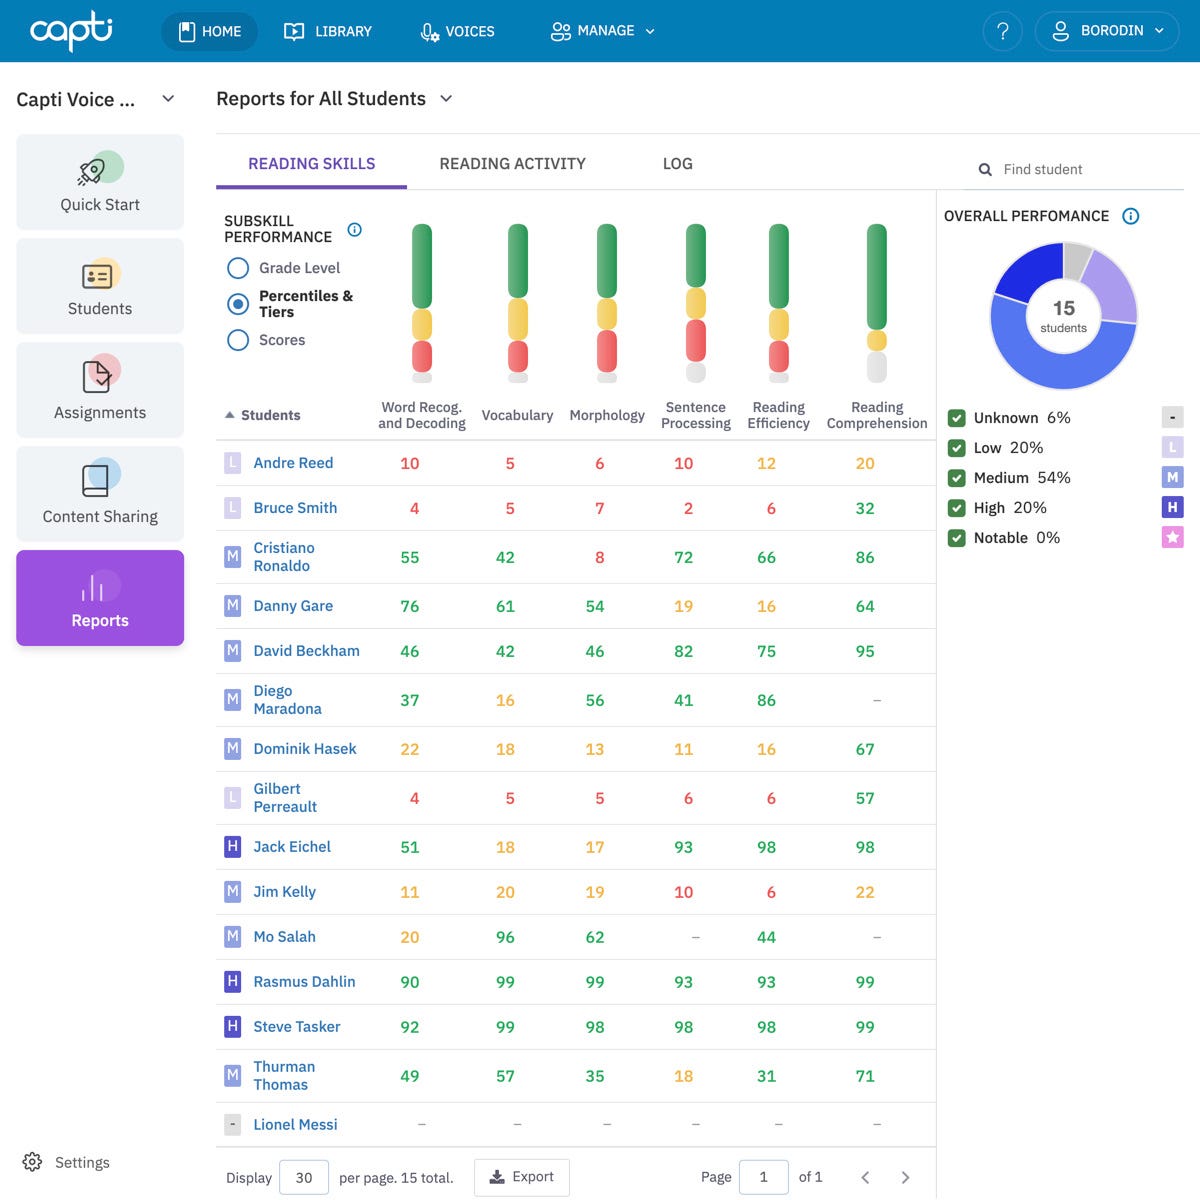Viewport: 1200px width, 1200px height.
Task: Select the Grade Level radio option
Action: point(238,268)
